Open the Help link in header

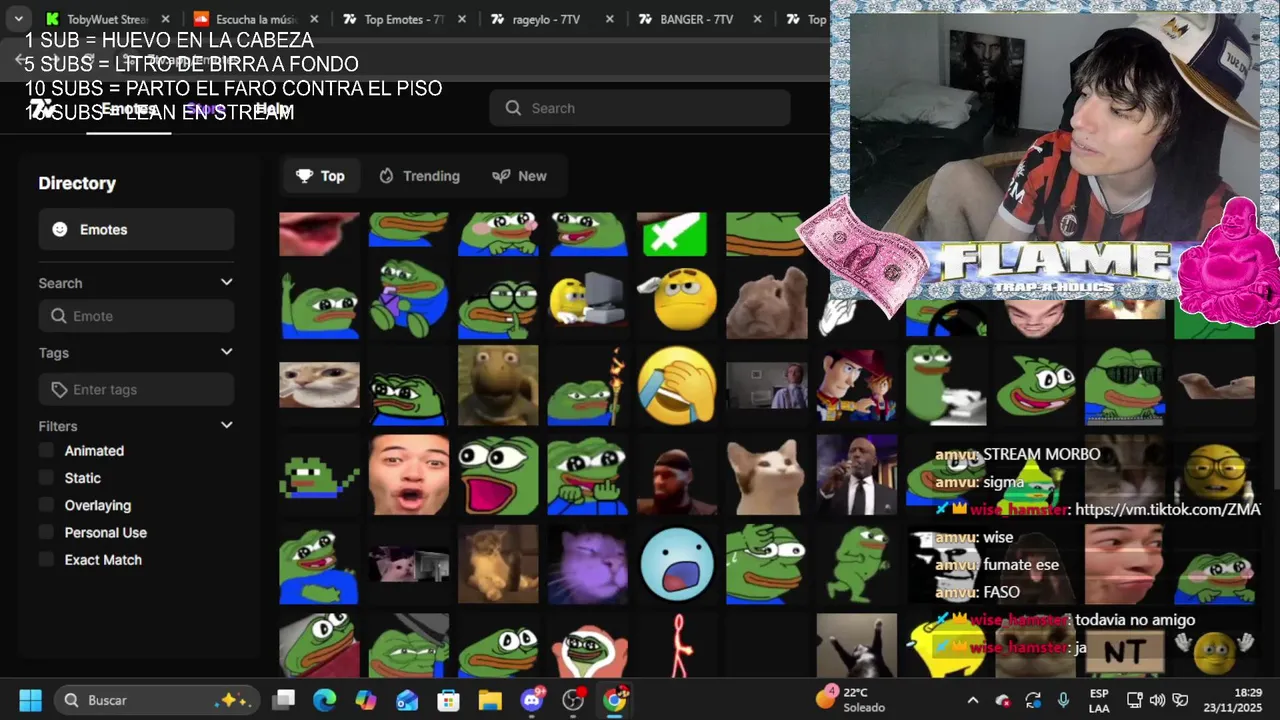pyautogui.click(x=273, y=108)
